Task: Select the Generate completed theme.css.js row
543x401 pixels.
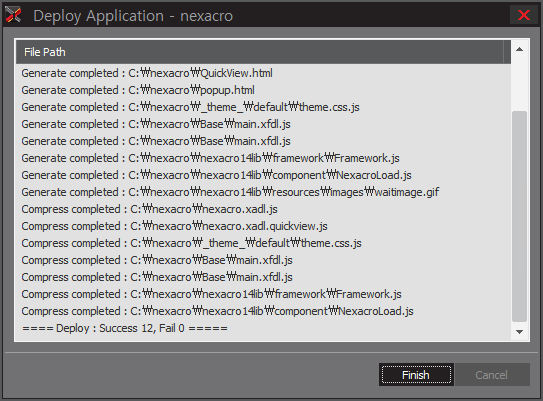Action: point(263,107)
